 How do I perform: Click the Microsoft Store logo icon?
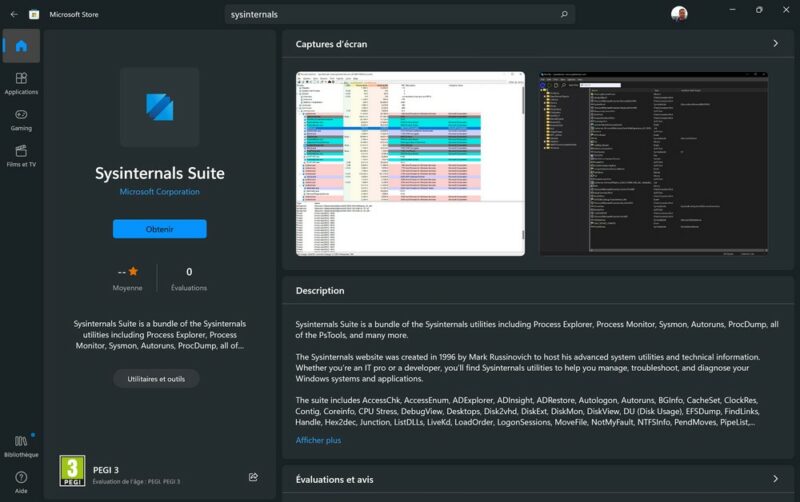pos(34,14)
